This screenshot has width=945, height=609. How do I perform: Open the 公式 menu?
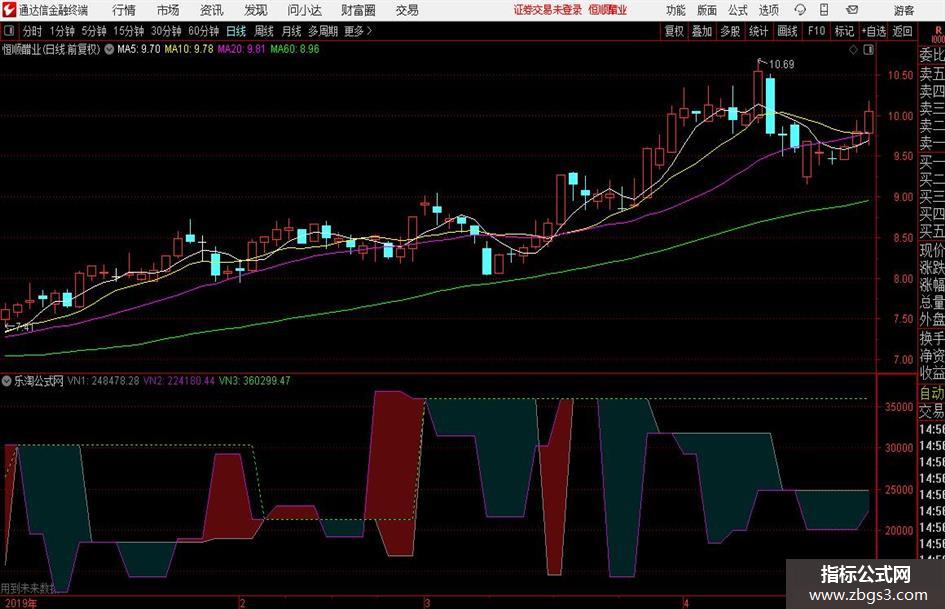(737, 10)
